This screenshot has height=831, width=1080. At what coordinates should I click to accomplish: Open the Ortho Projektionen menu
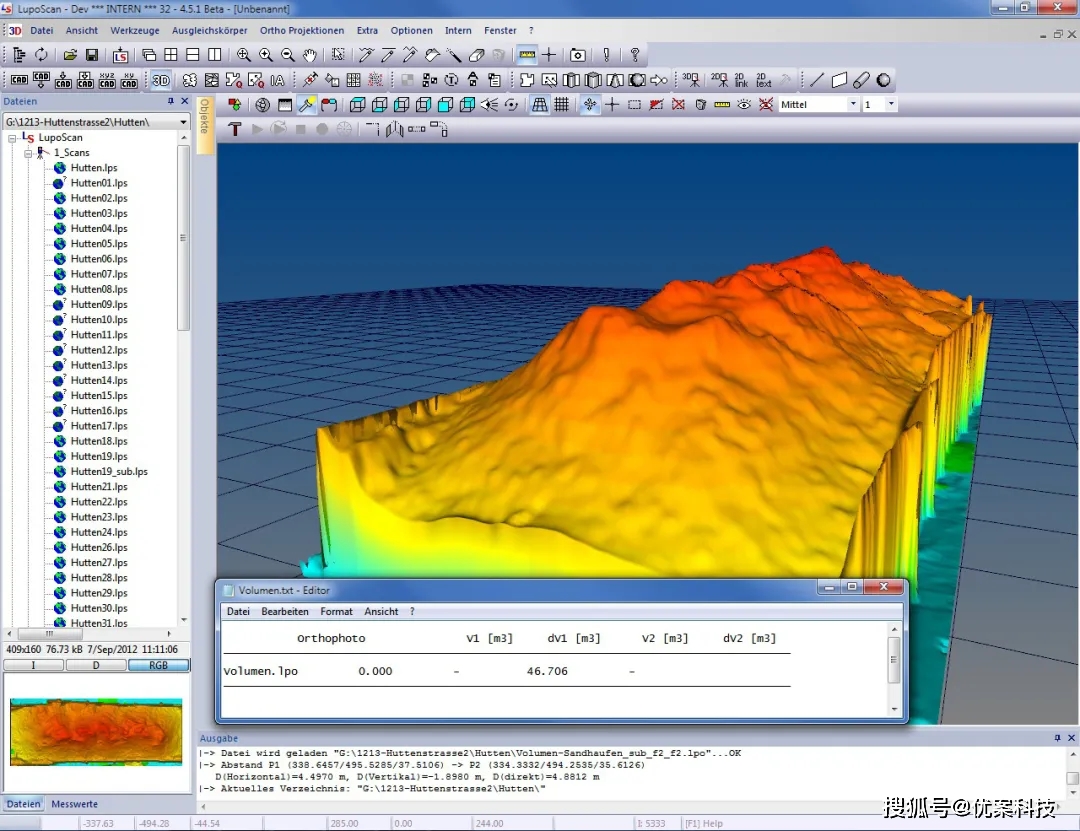pos(302,31)
